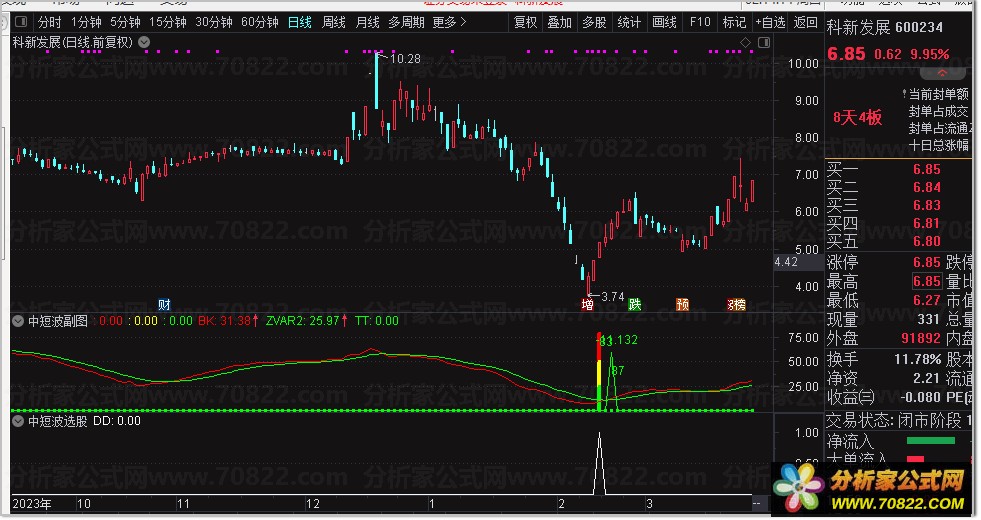Click the 净资 value 2.21

click(x=926, y=379)
